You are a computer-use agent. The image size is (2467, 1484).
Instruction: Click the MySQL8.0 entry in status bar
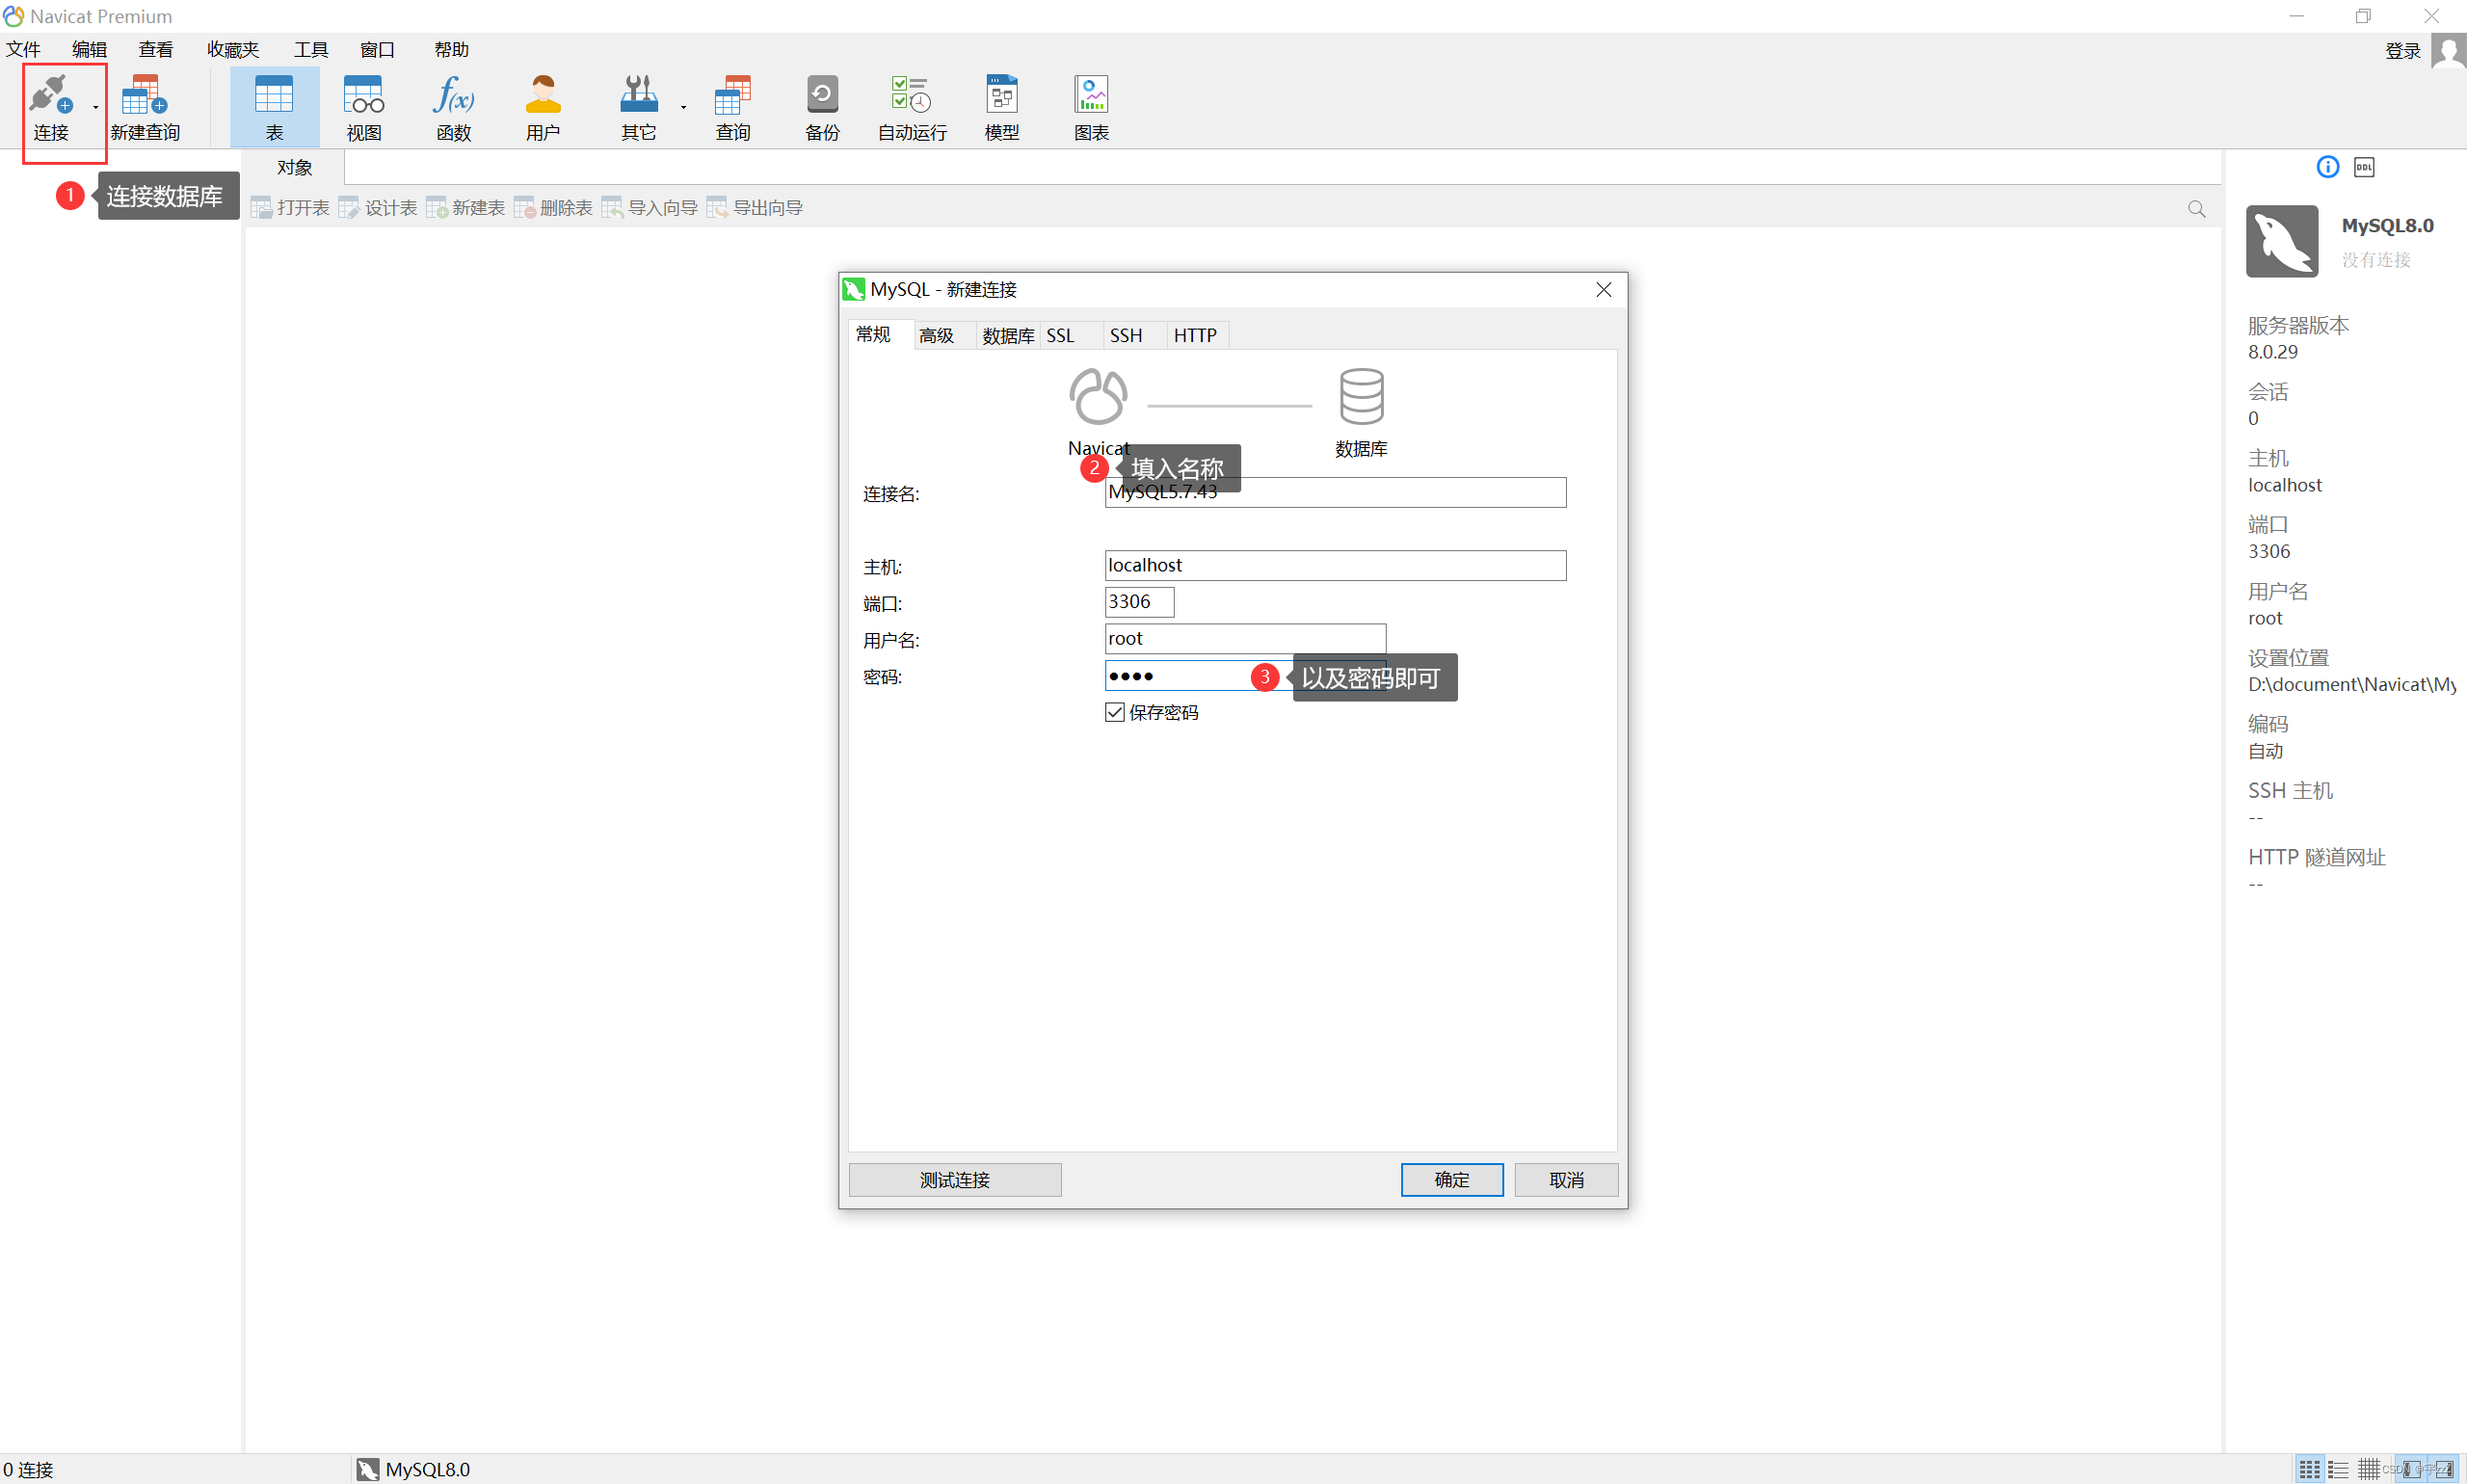(x=413, y=1469)
